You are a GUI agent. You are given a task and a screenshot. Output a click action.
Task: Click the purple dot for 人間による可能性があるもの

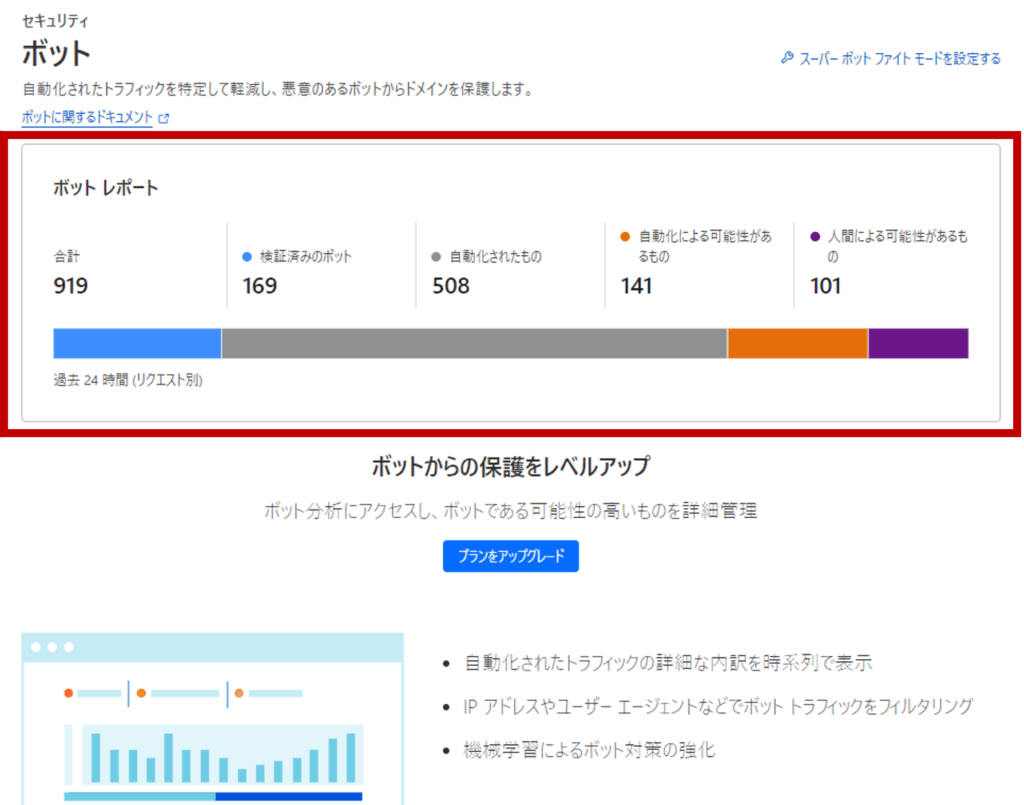click(815, 237)
